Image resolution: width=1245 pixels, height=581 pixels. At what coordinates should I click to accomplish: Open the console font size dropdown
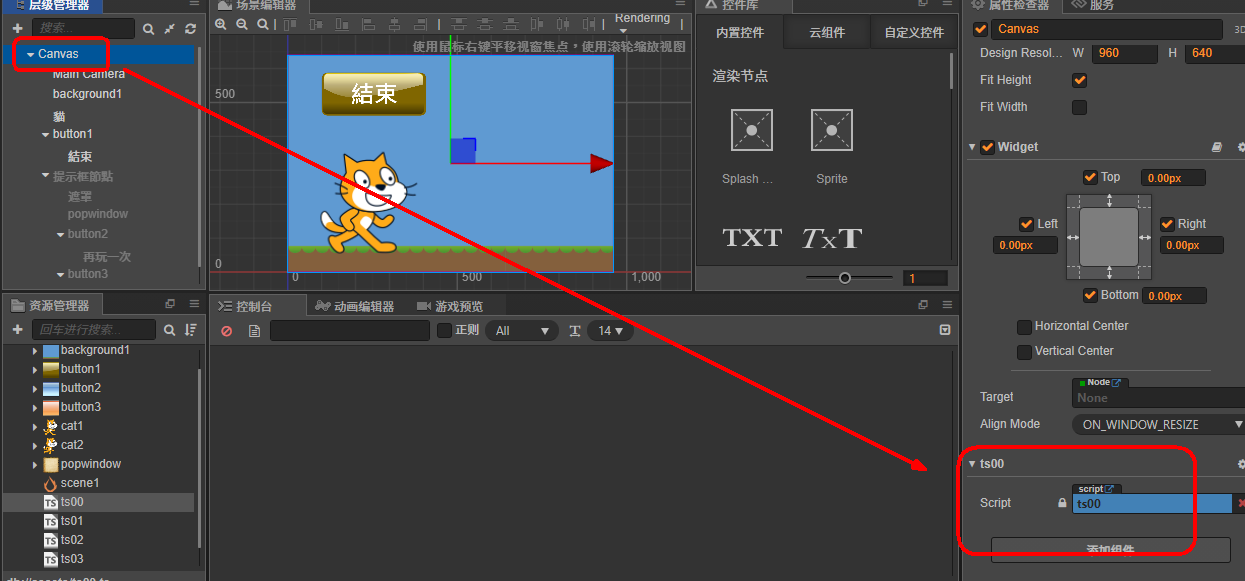coord(610,330)
